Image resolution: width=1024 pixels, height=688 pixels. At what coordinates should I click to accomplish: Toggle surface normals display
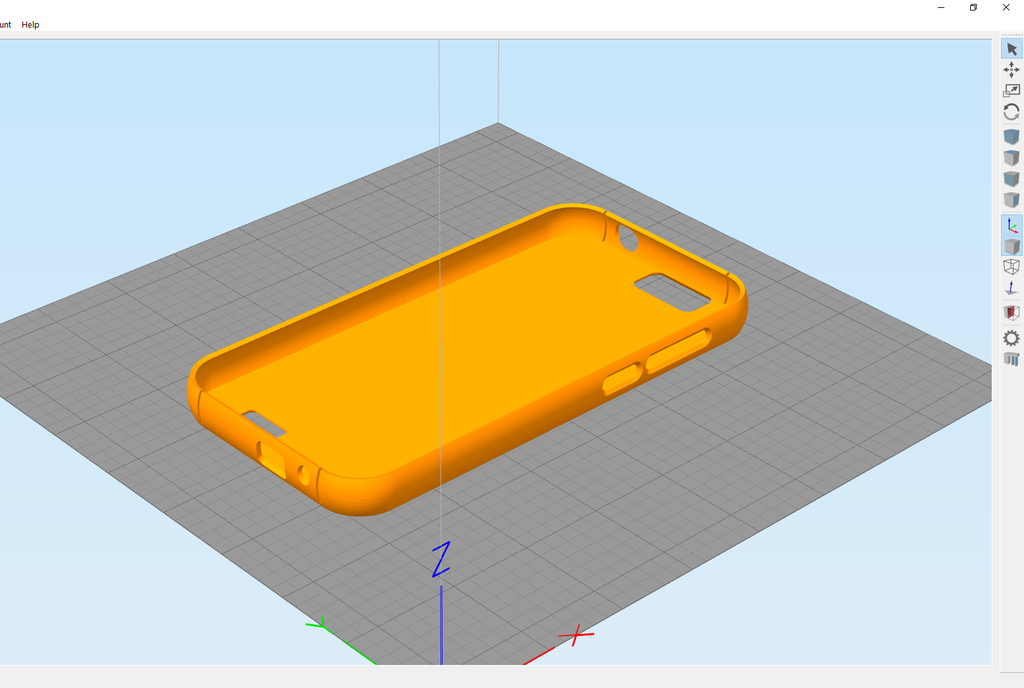1012,288
